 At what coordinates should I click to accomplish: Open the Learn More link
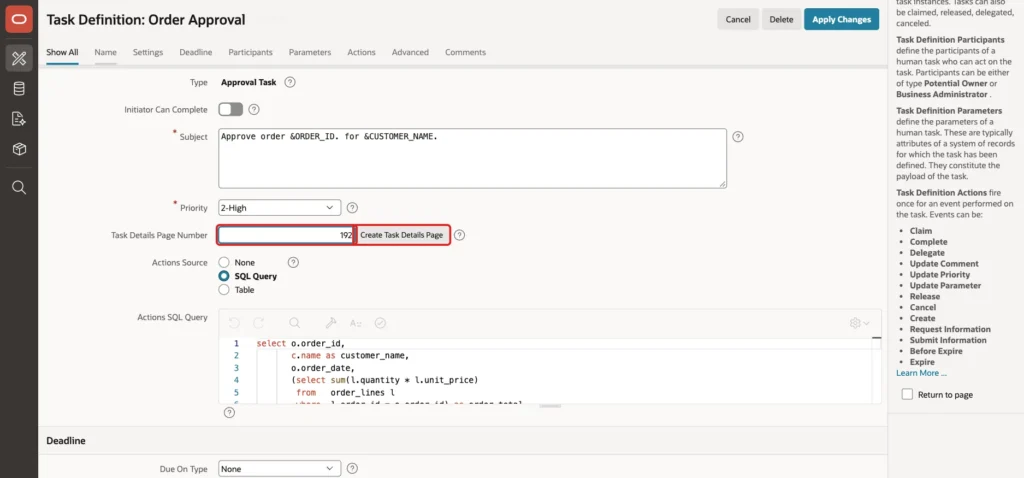pos(921,373)
